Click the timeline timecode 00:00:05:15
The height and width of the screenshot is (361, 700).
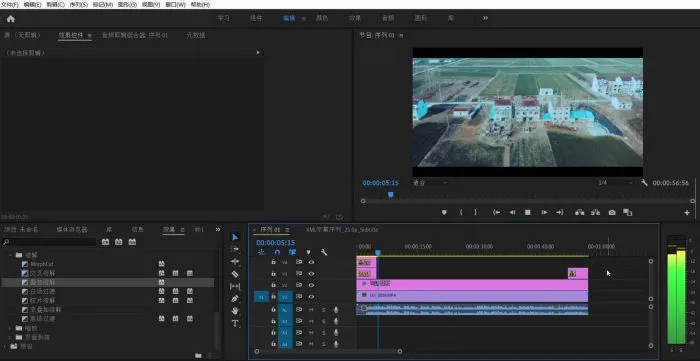coord(275,243)
